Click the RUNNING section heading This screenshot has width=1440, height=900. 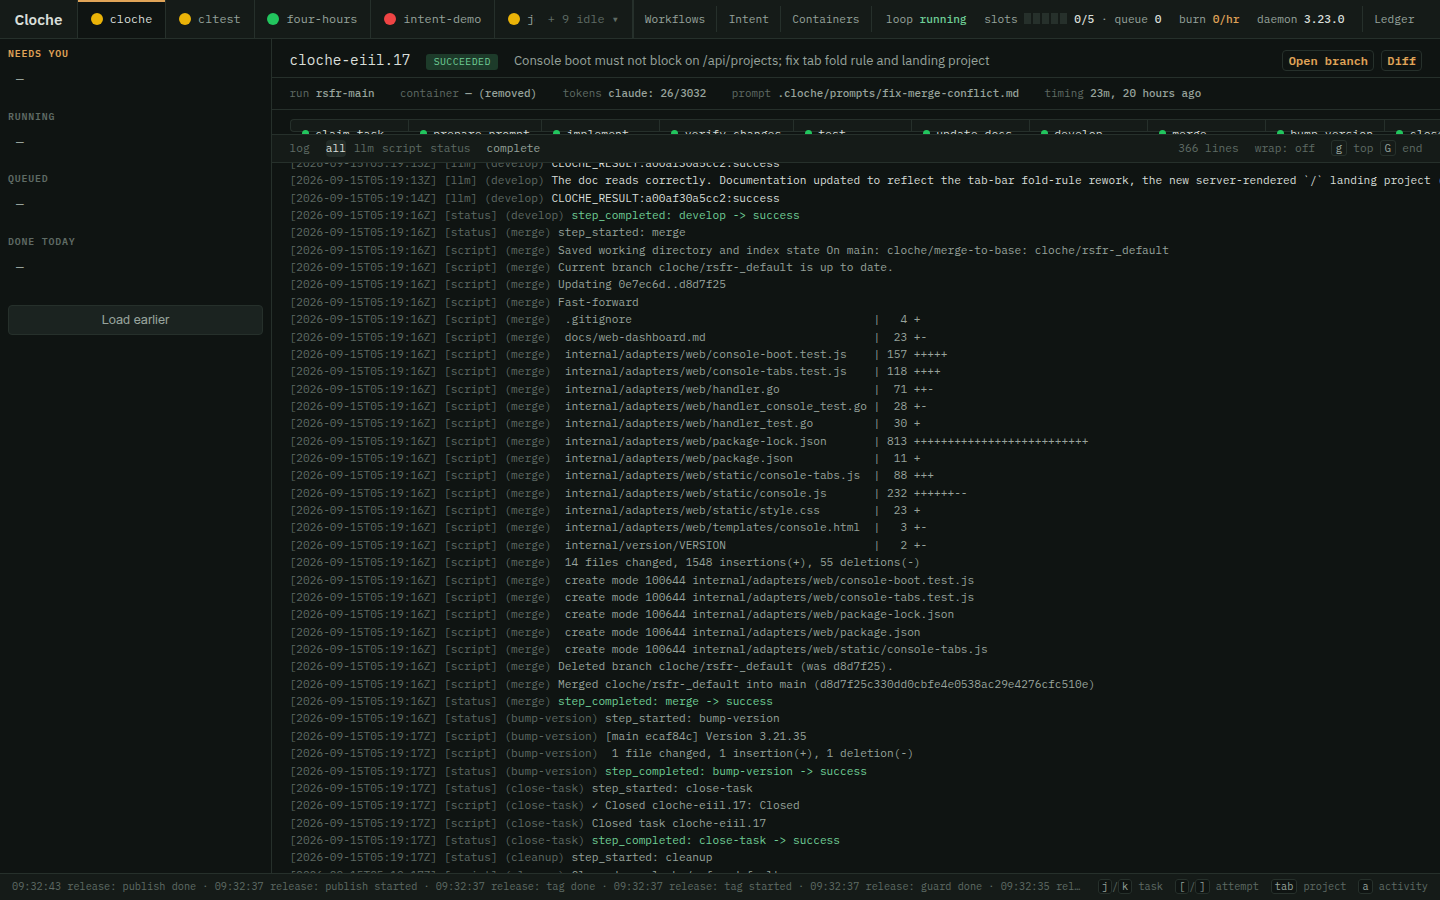pos(31,117)
